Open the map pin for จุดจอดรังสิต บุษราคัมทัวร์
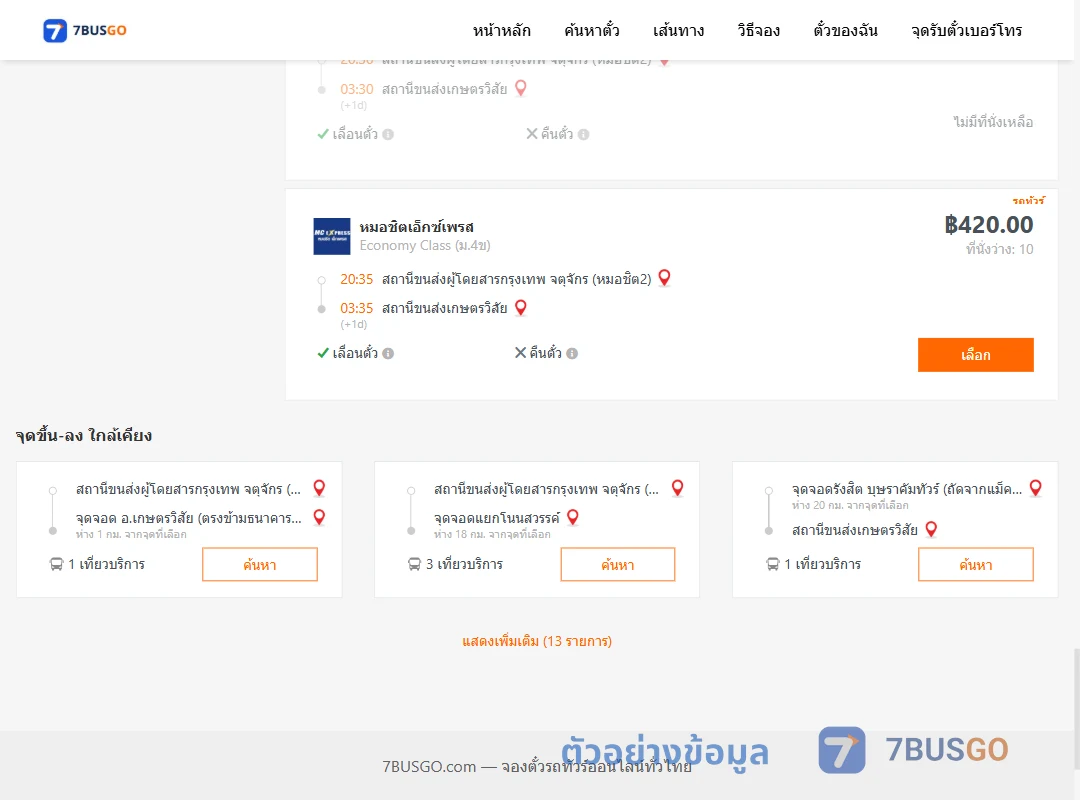This screenshot has height=800, width=1080. pyautogui.click(x=1035, y=488)
